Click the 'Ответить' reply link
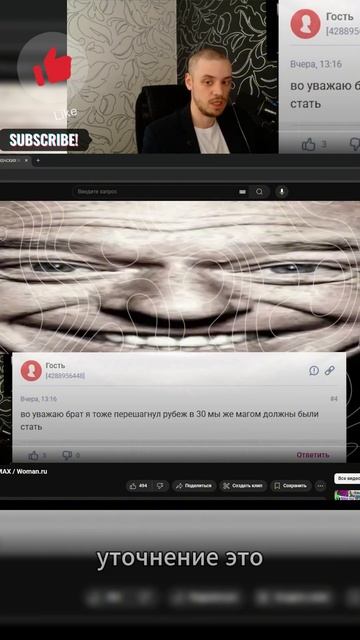Viewport: 360px width, 640px height. click(x=313, y=455)
